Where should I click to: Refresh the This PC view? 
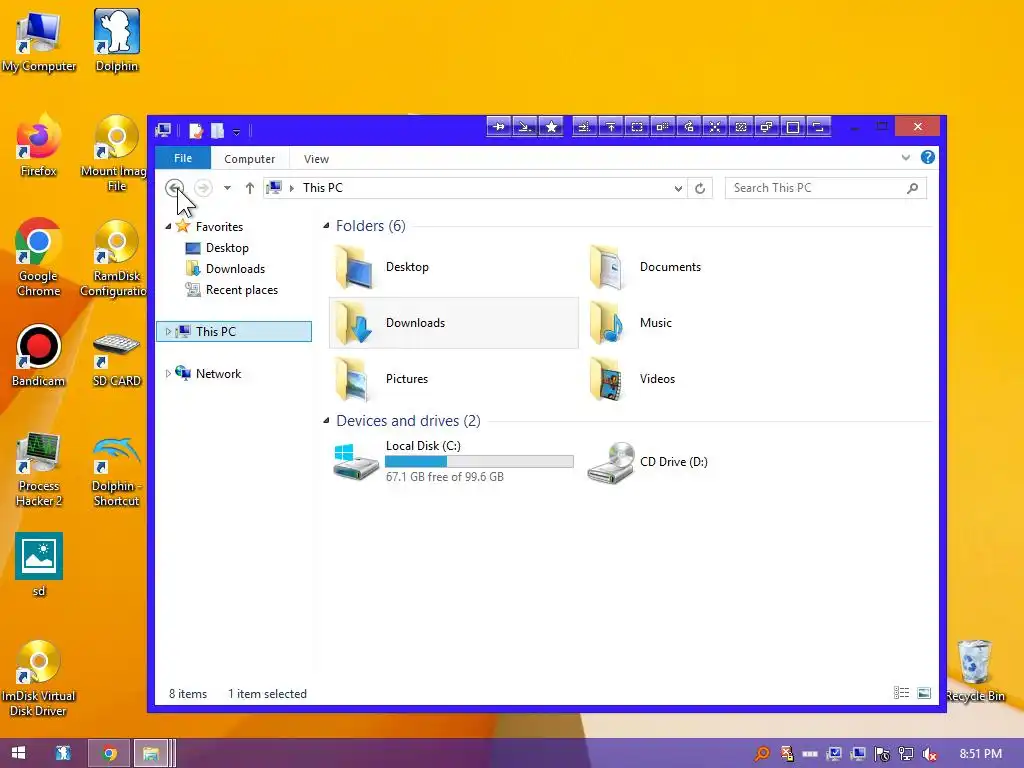tap(700, 188)
